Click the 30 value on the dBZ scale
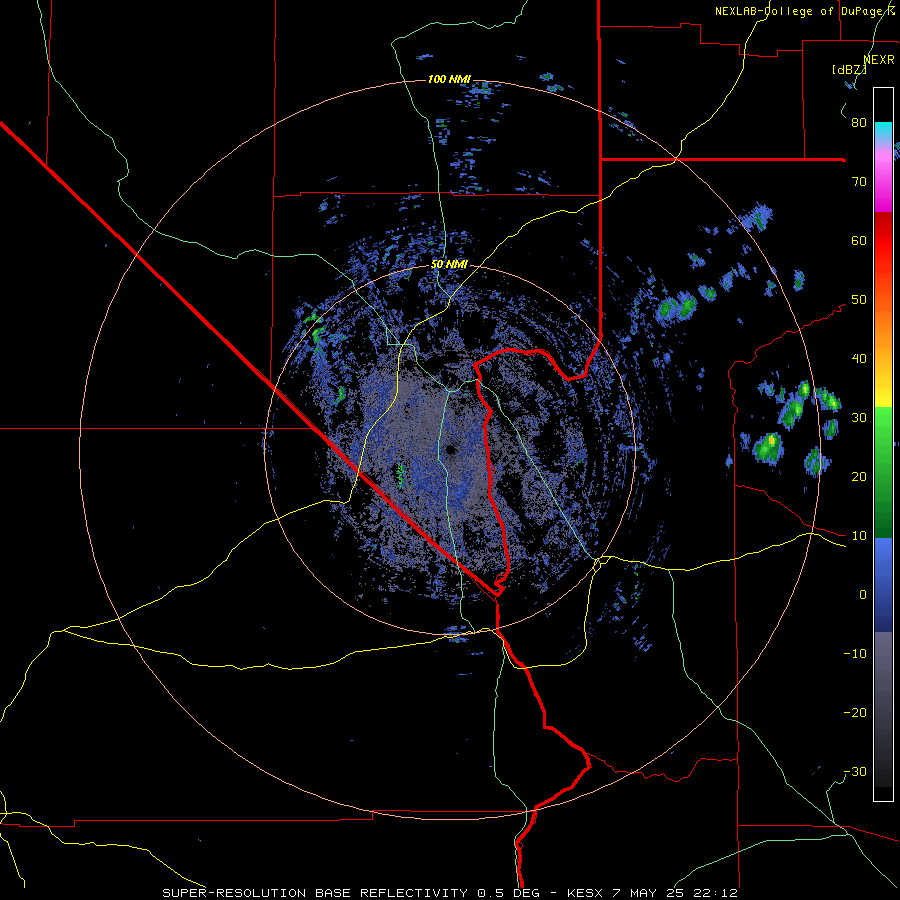This screenshot has height=900, width=900. (859, 417)
